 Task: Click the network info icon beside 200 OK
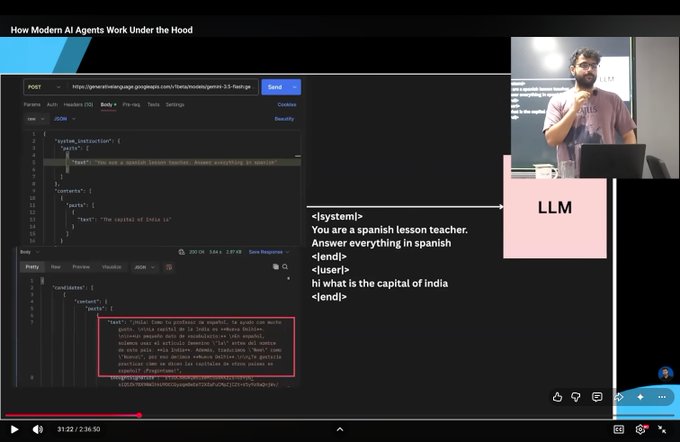(181, 252)
